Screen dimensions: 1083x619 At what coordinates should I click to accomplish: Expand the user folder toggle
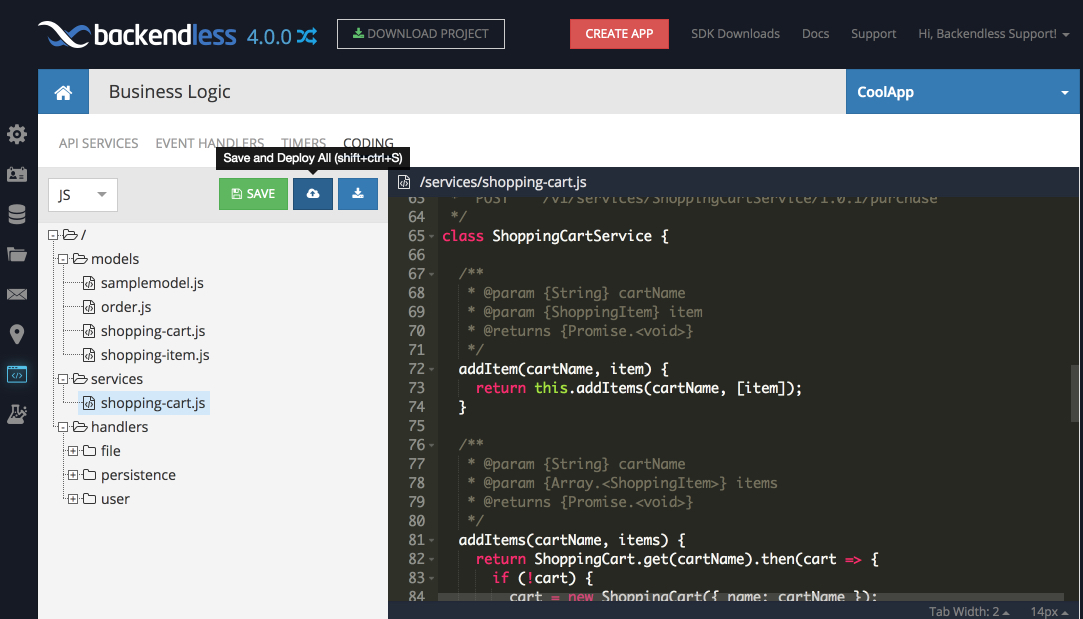click(x=73, y=499)
